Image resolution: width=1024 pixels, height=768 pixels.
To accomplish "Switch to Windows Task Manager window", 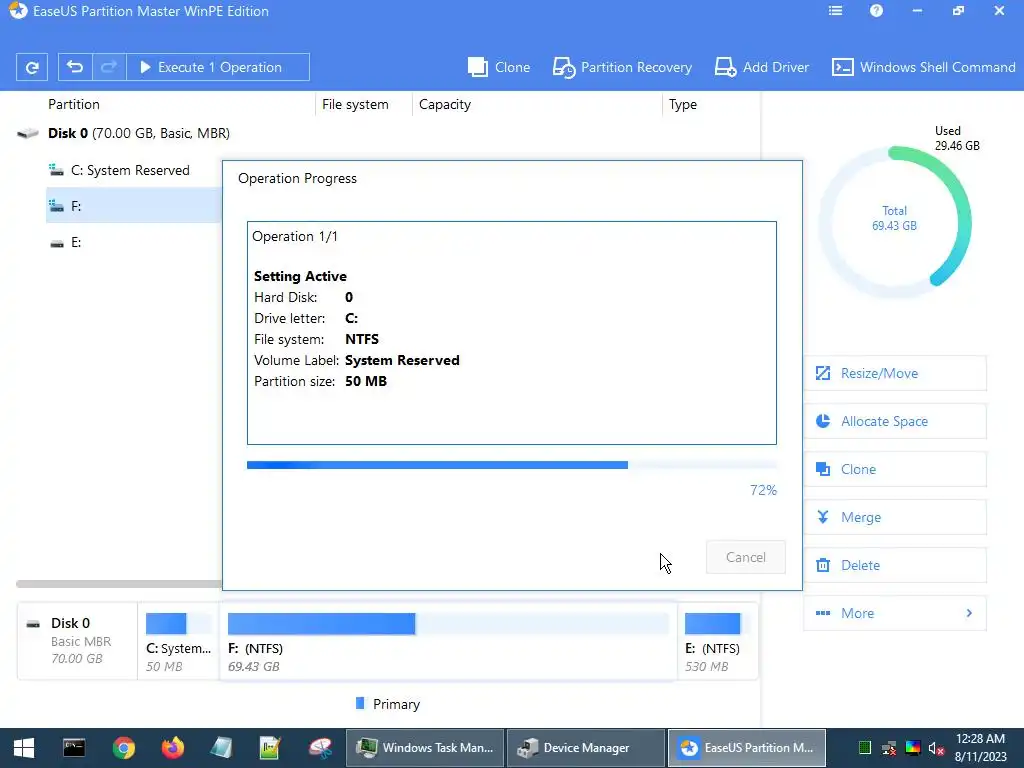I will pos(424,748).
